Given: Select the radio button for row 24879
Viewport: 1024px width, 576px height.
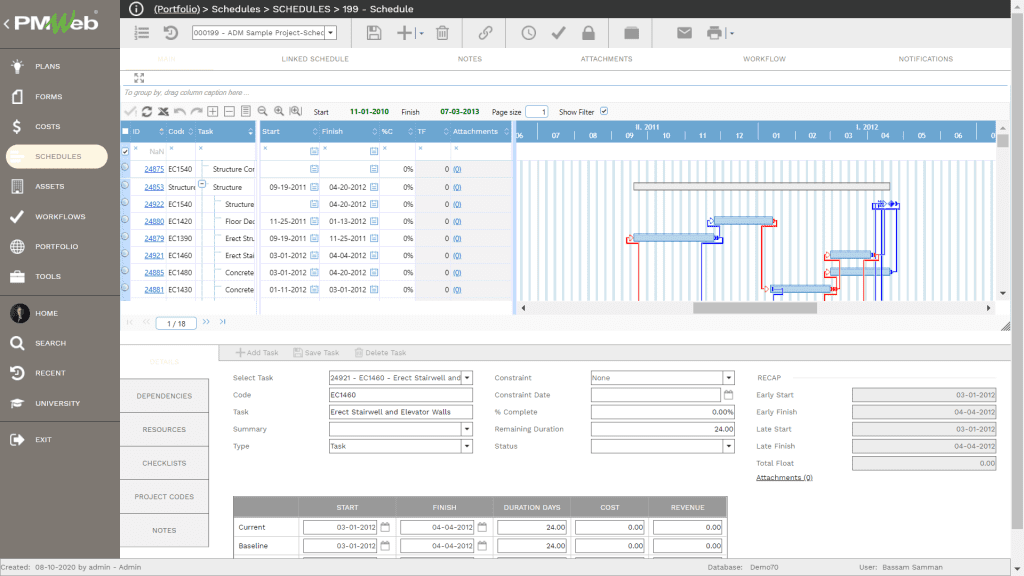Looking at the screenshot, I should [125, 237].
